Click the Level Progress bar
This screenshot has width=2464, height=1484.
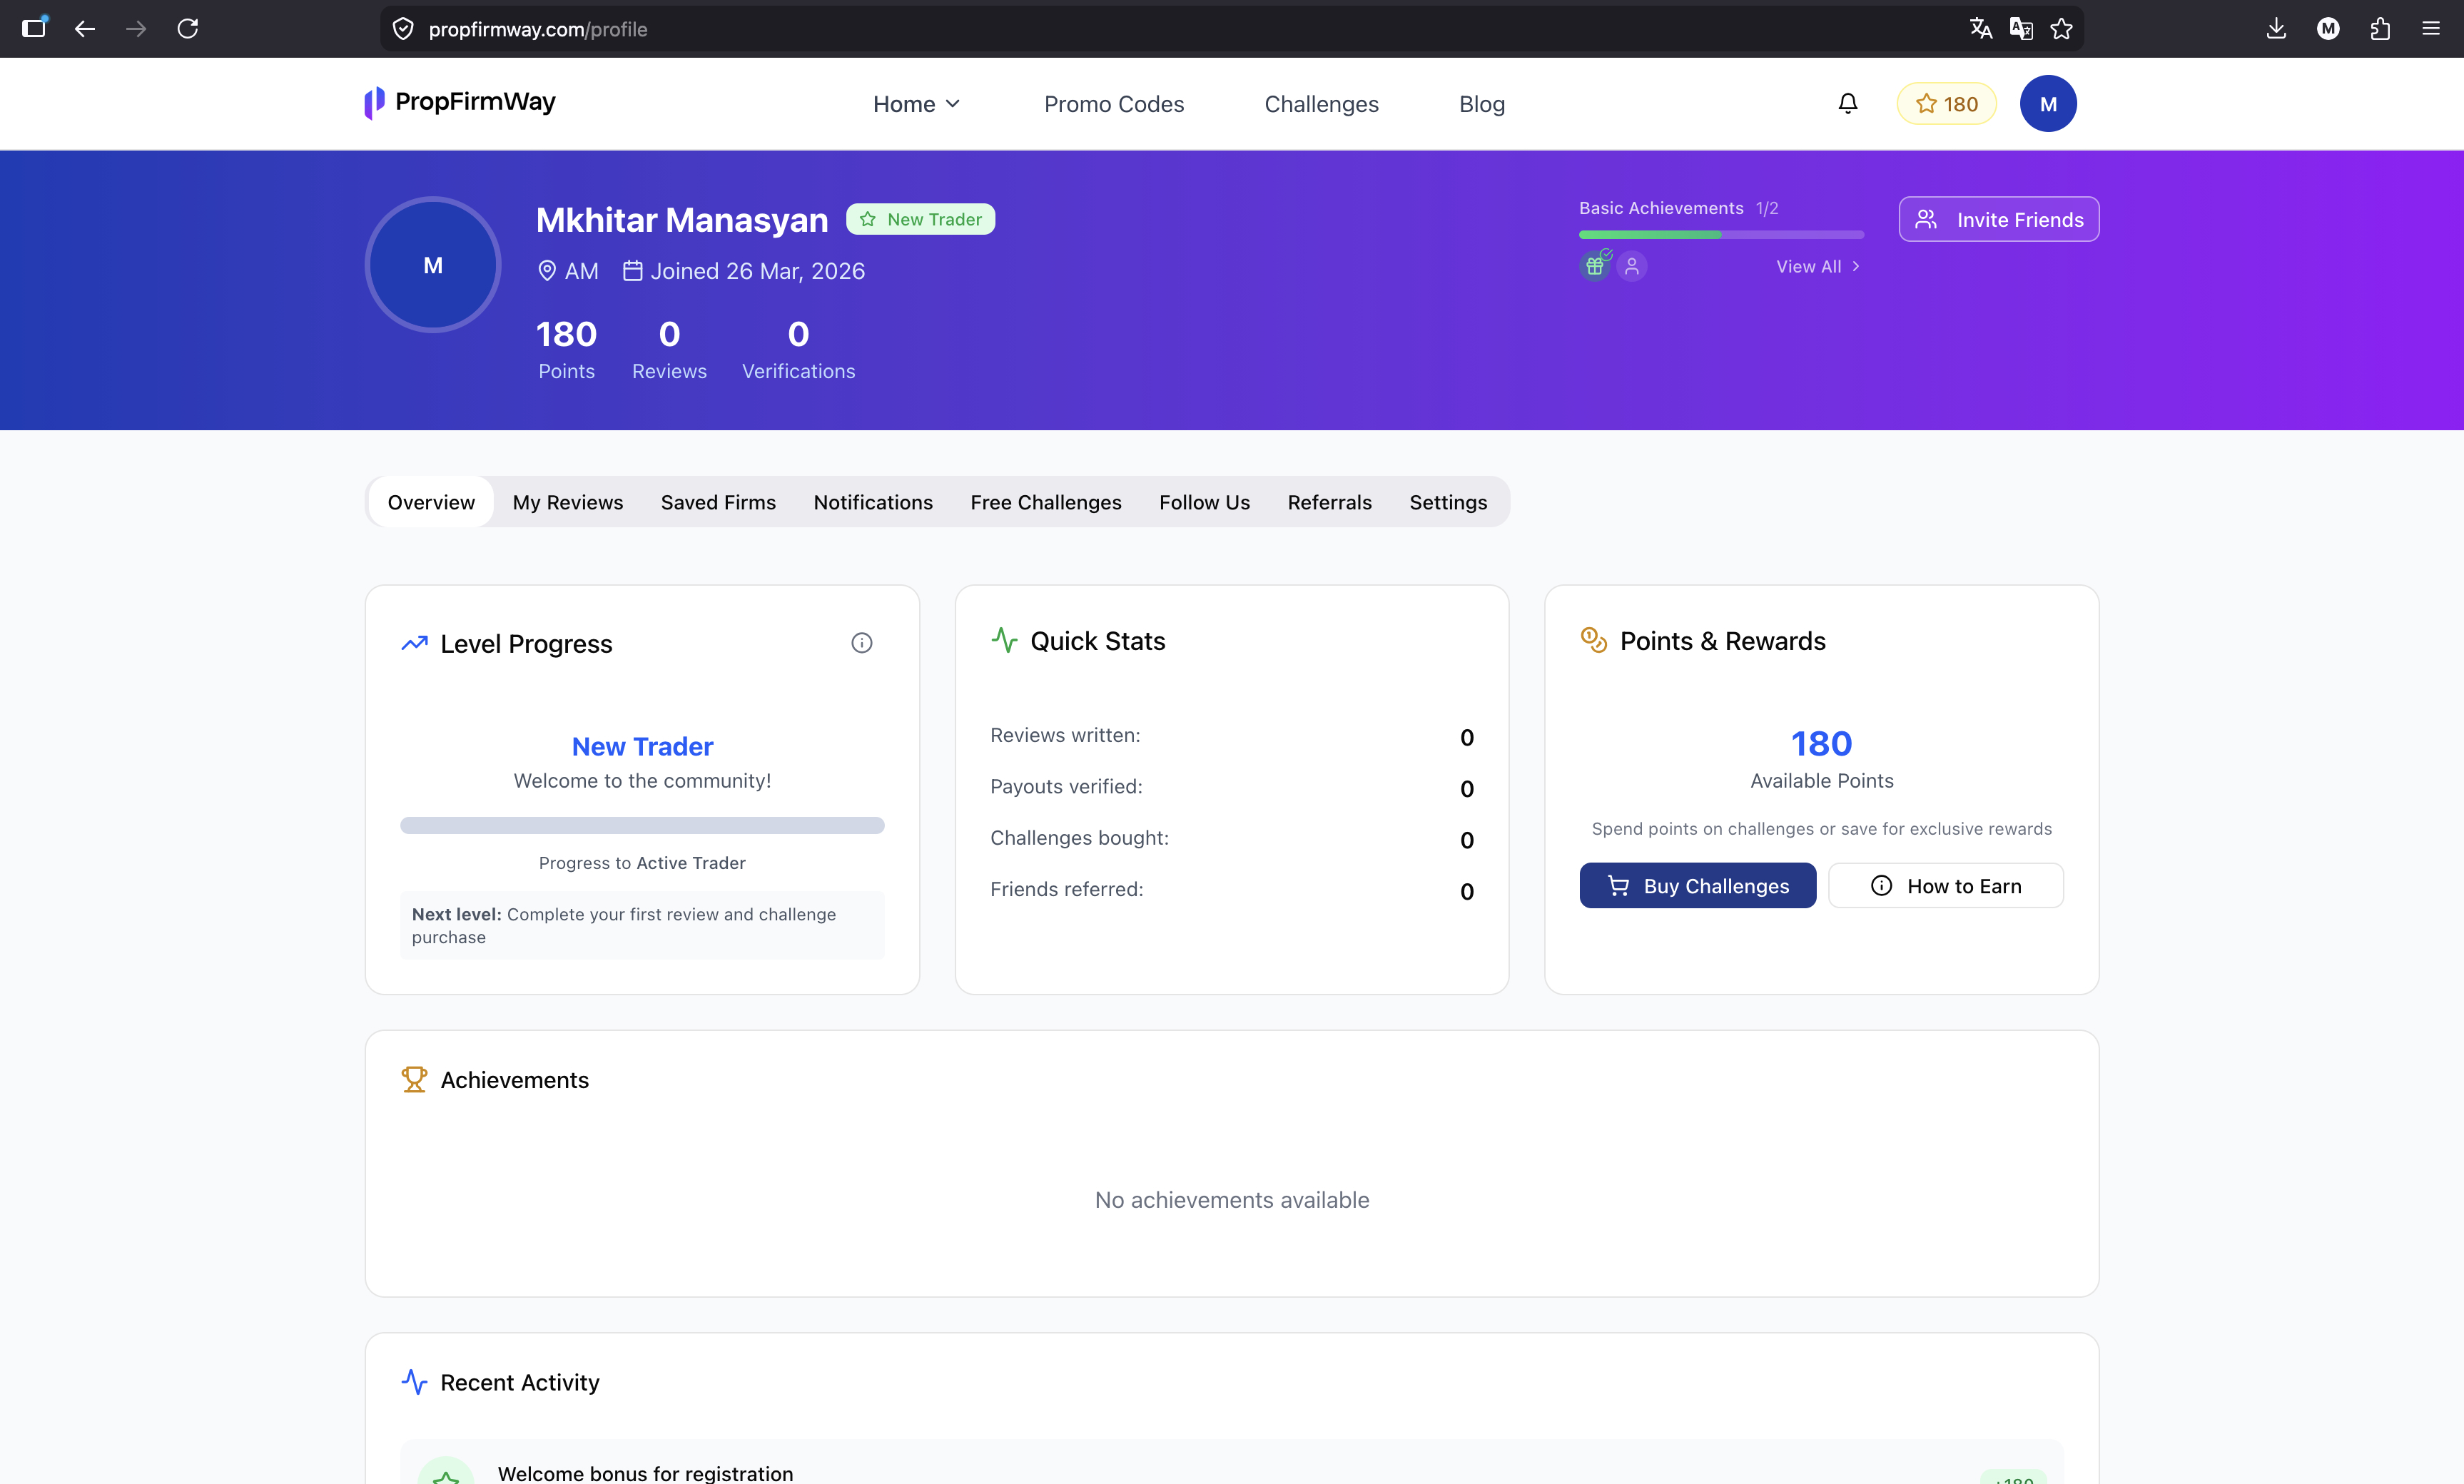pos(642,825)
